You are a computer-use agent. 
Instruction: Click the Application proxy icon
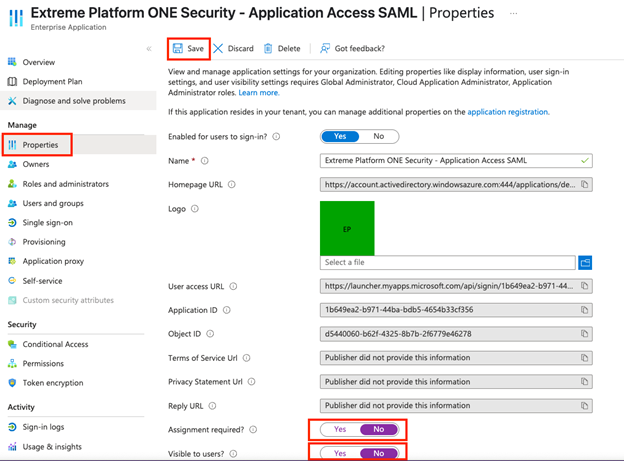point(12,261)
